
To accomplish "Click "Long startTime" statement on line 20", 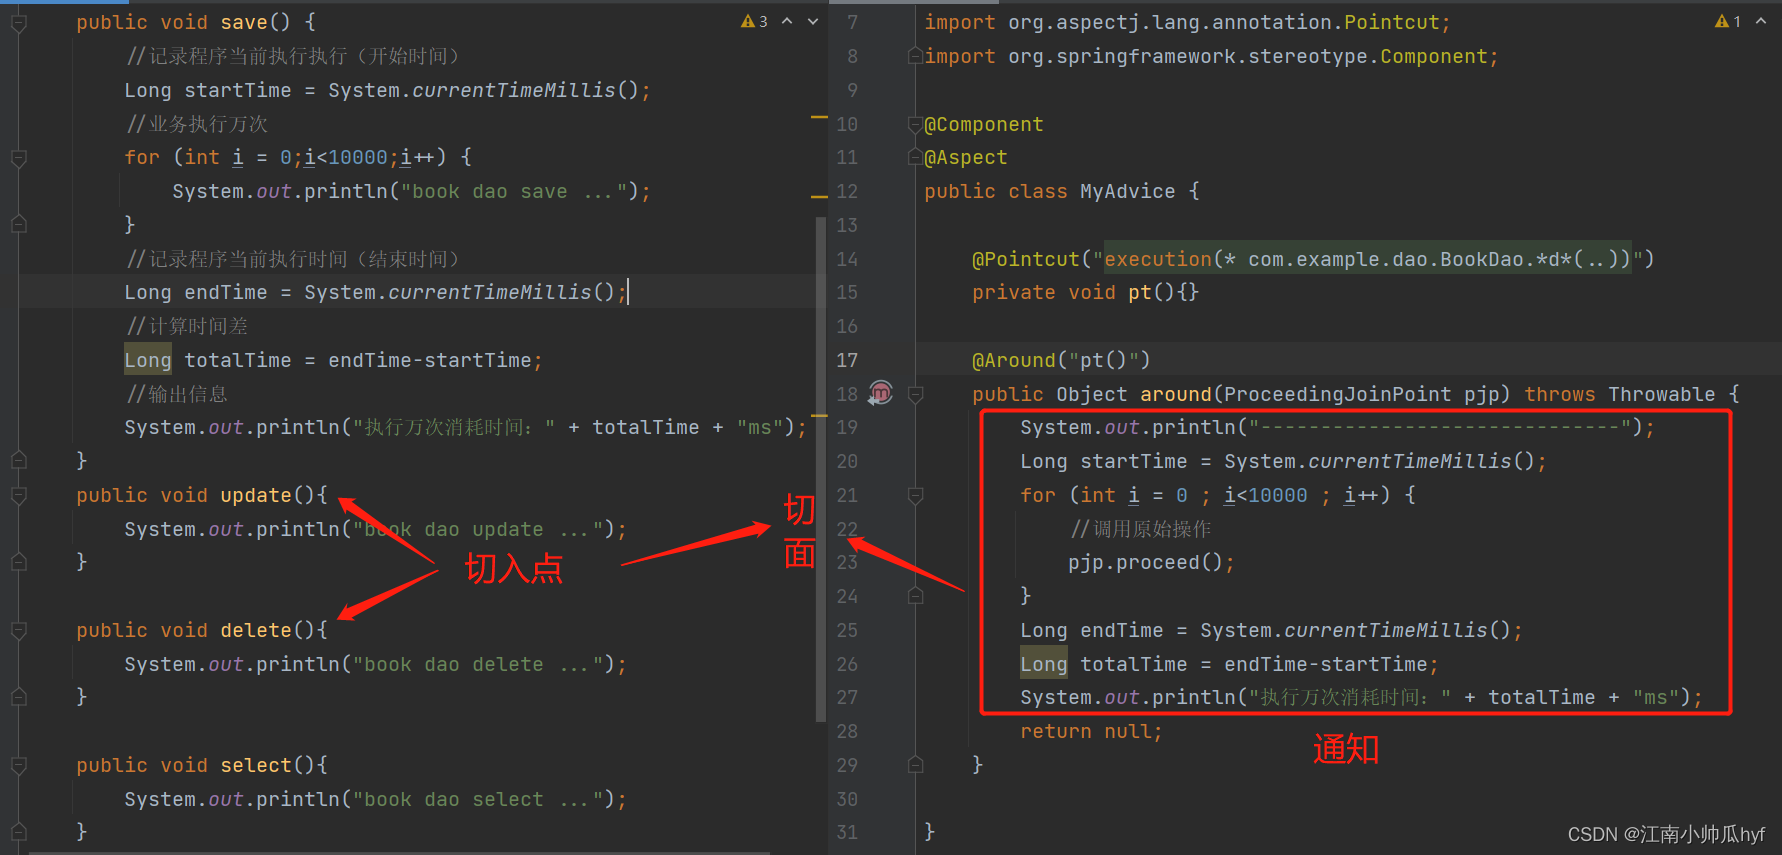I will pyautogui.click(x=1283, y=461).
